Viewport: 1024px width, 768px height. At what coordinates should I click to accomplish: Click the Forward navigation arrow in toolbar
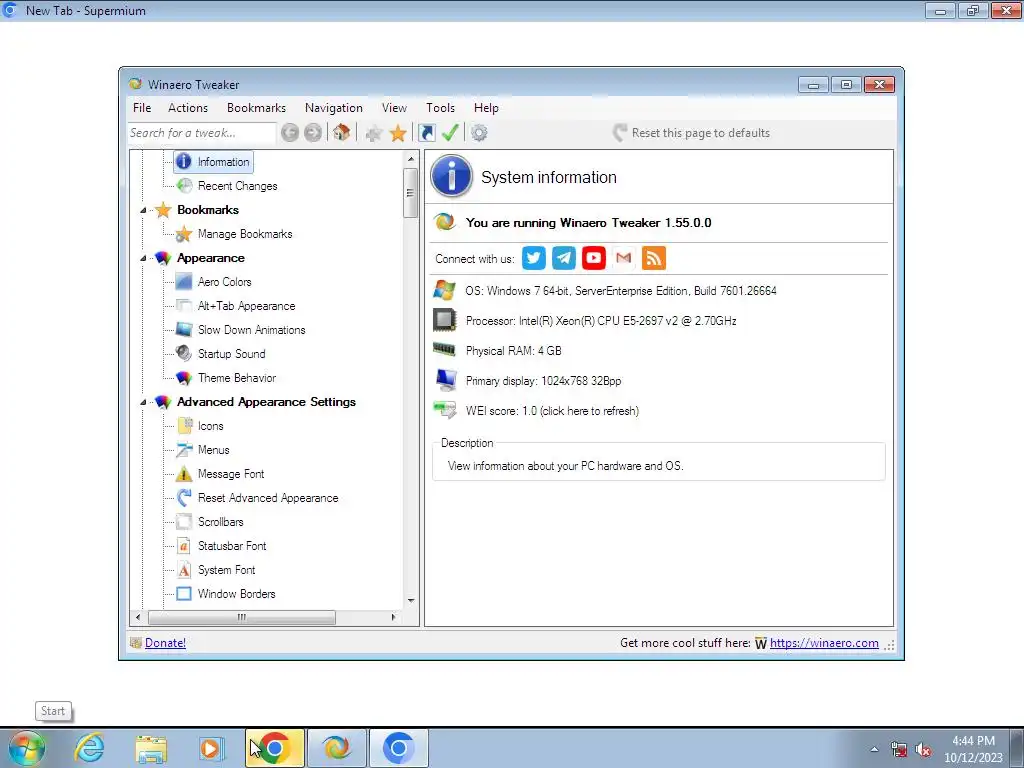pos(313,133)
